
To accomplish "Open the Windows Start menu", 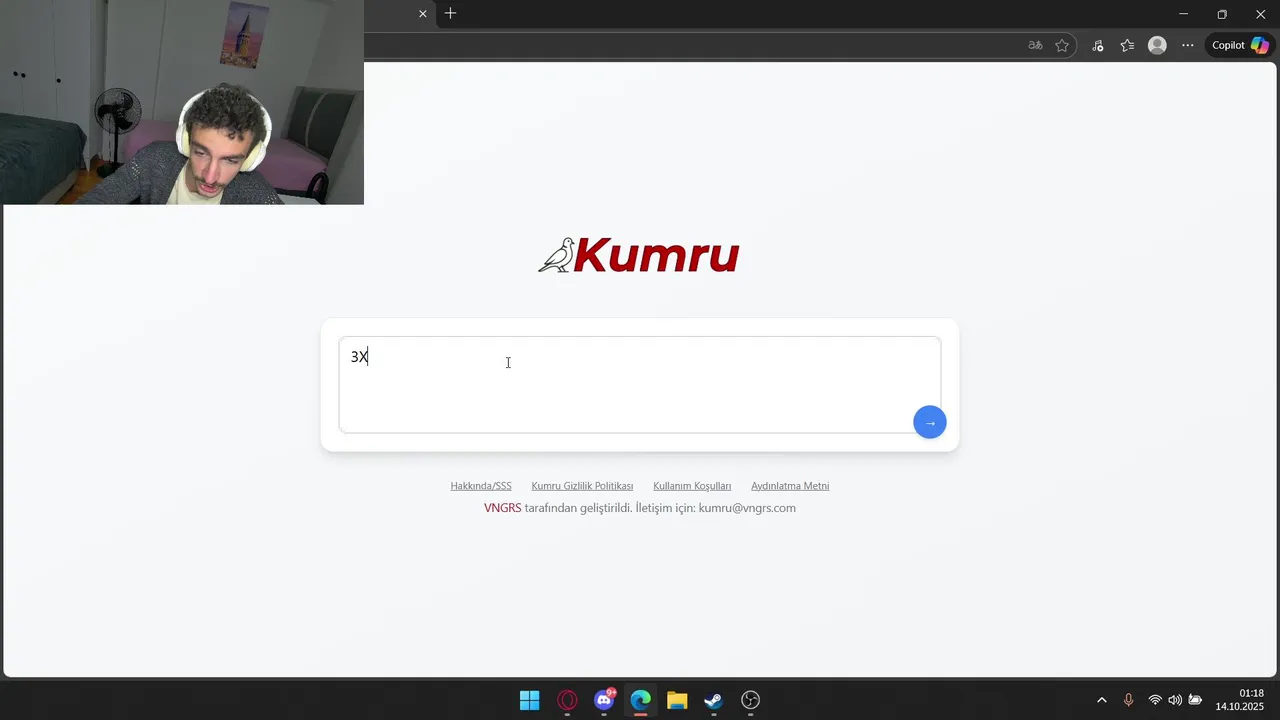I will click(530, 700).
